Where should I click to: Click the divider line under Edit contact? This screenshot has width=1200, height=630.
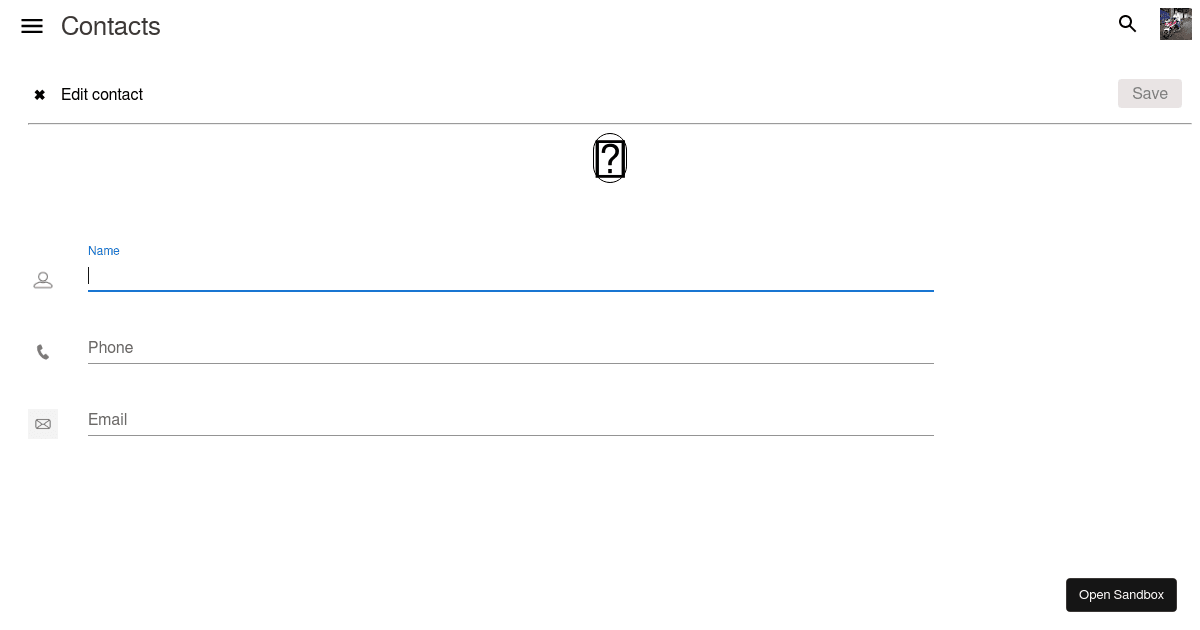pyautogui.click(x=600, y=124)
